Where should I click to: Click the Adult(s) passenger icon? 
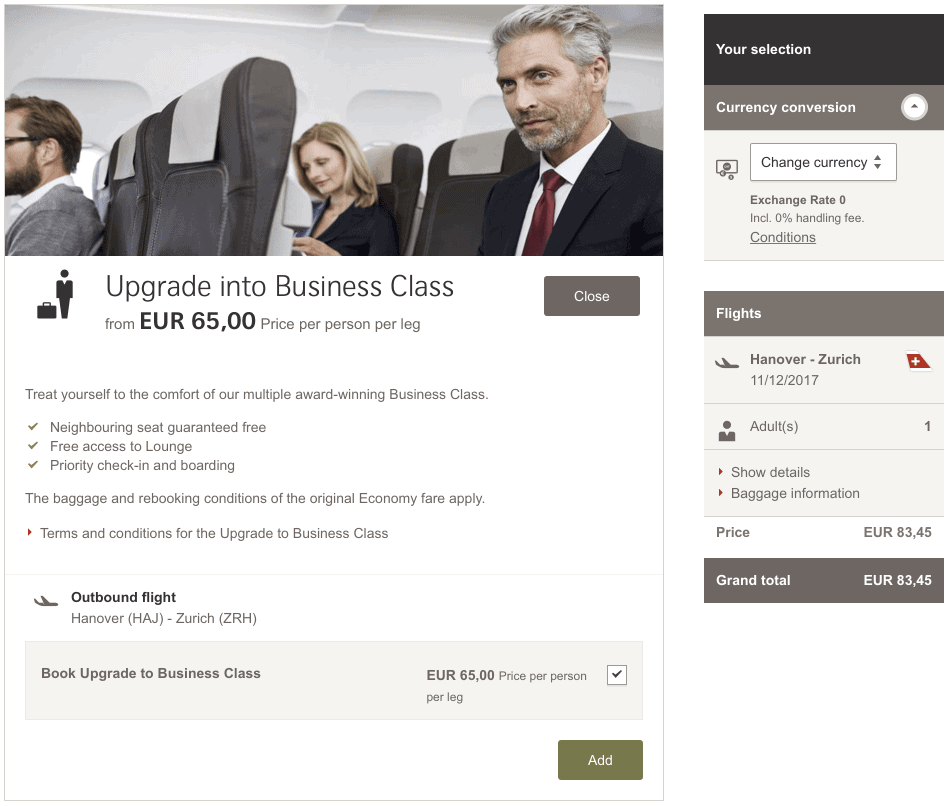(x=727, y=430)
